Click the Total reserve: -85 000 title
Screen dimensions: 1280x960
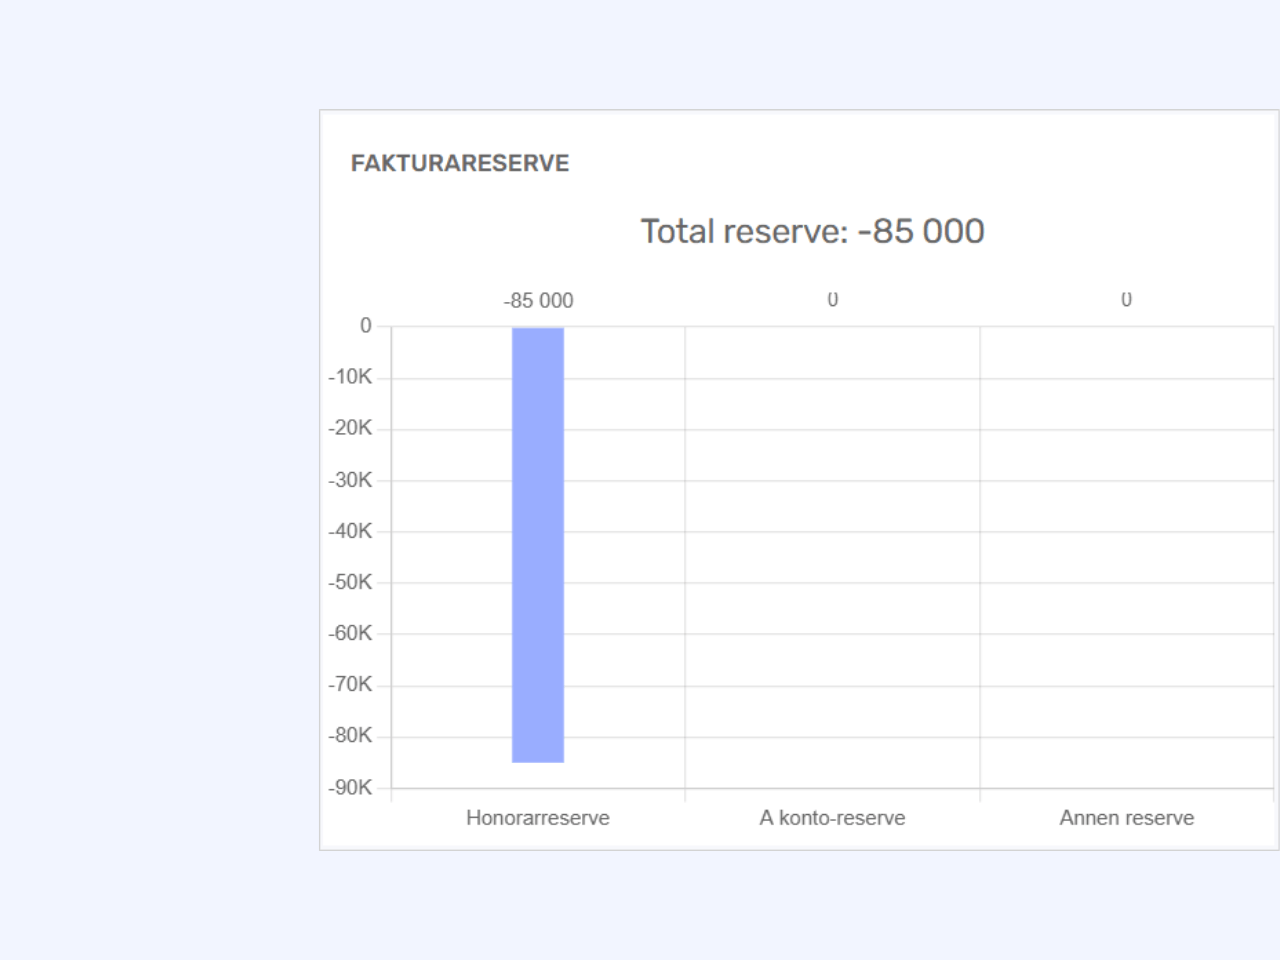point(812,231)
